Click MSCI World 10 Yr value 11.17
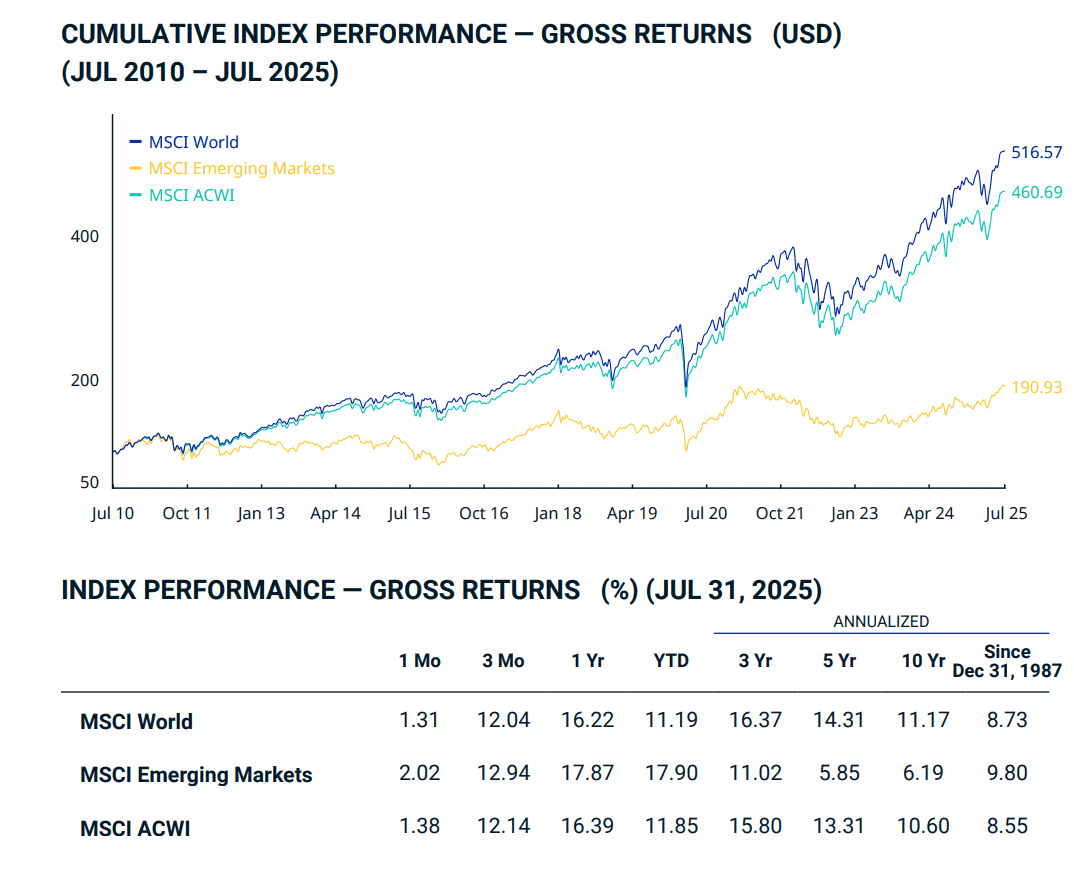1074x876 pixels. [923, 721]
